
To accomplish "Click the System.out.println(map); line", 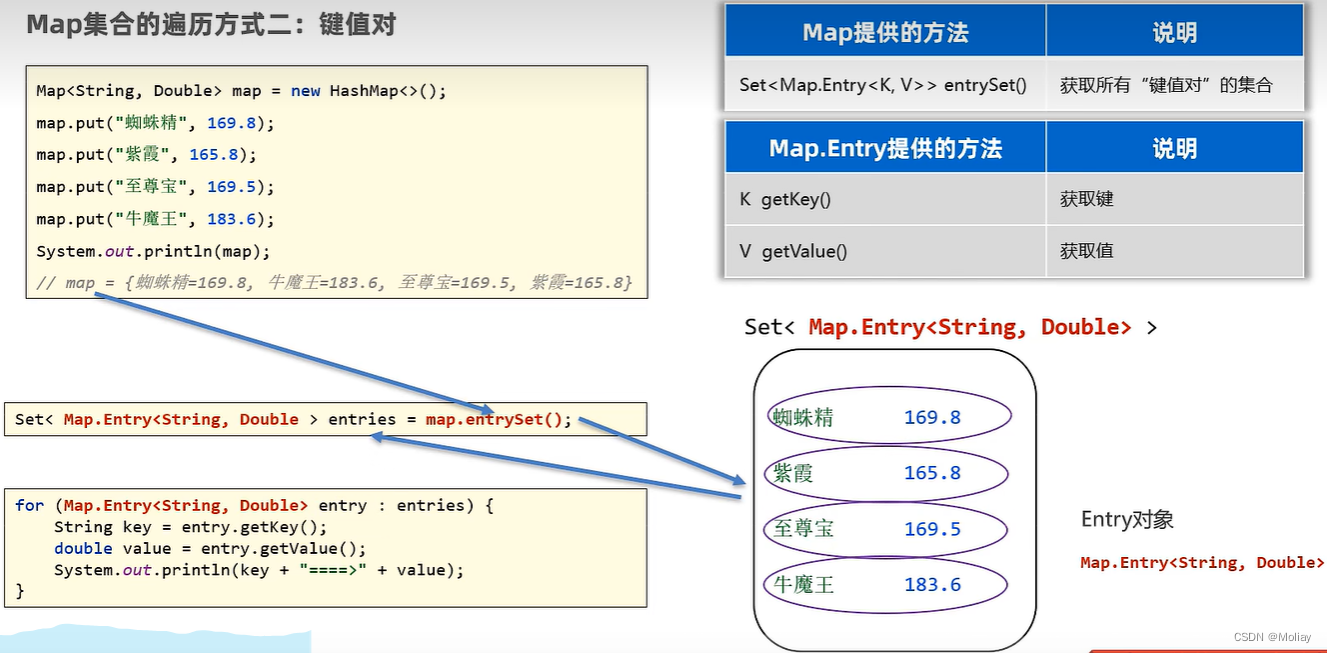I will [153, 251].
